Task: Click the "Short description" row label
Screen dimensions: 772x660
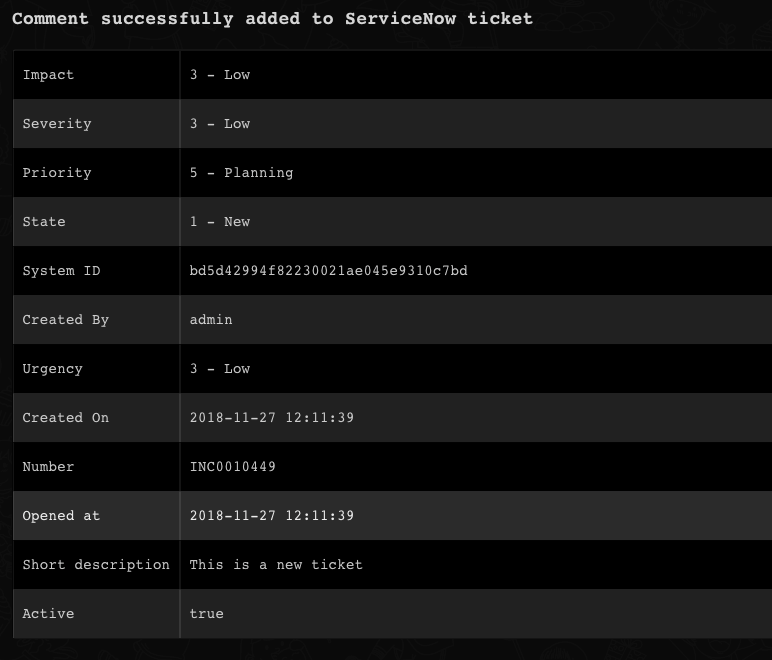Action: [96, 565]
